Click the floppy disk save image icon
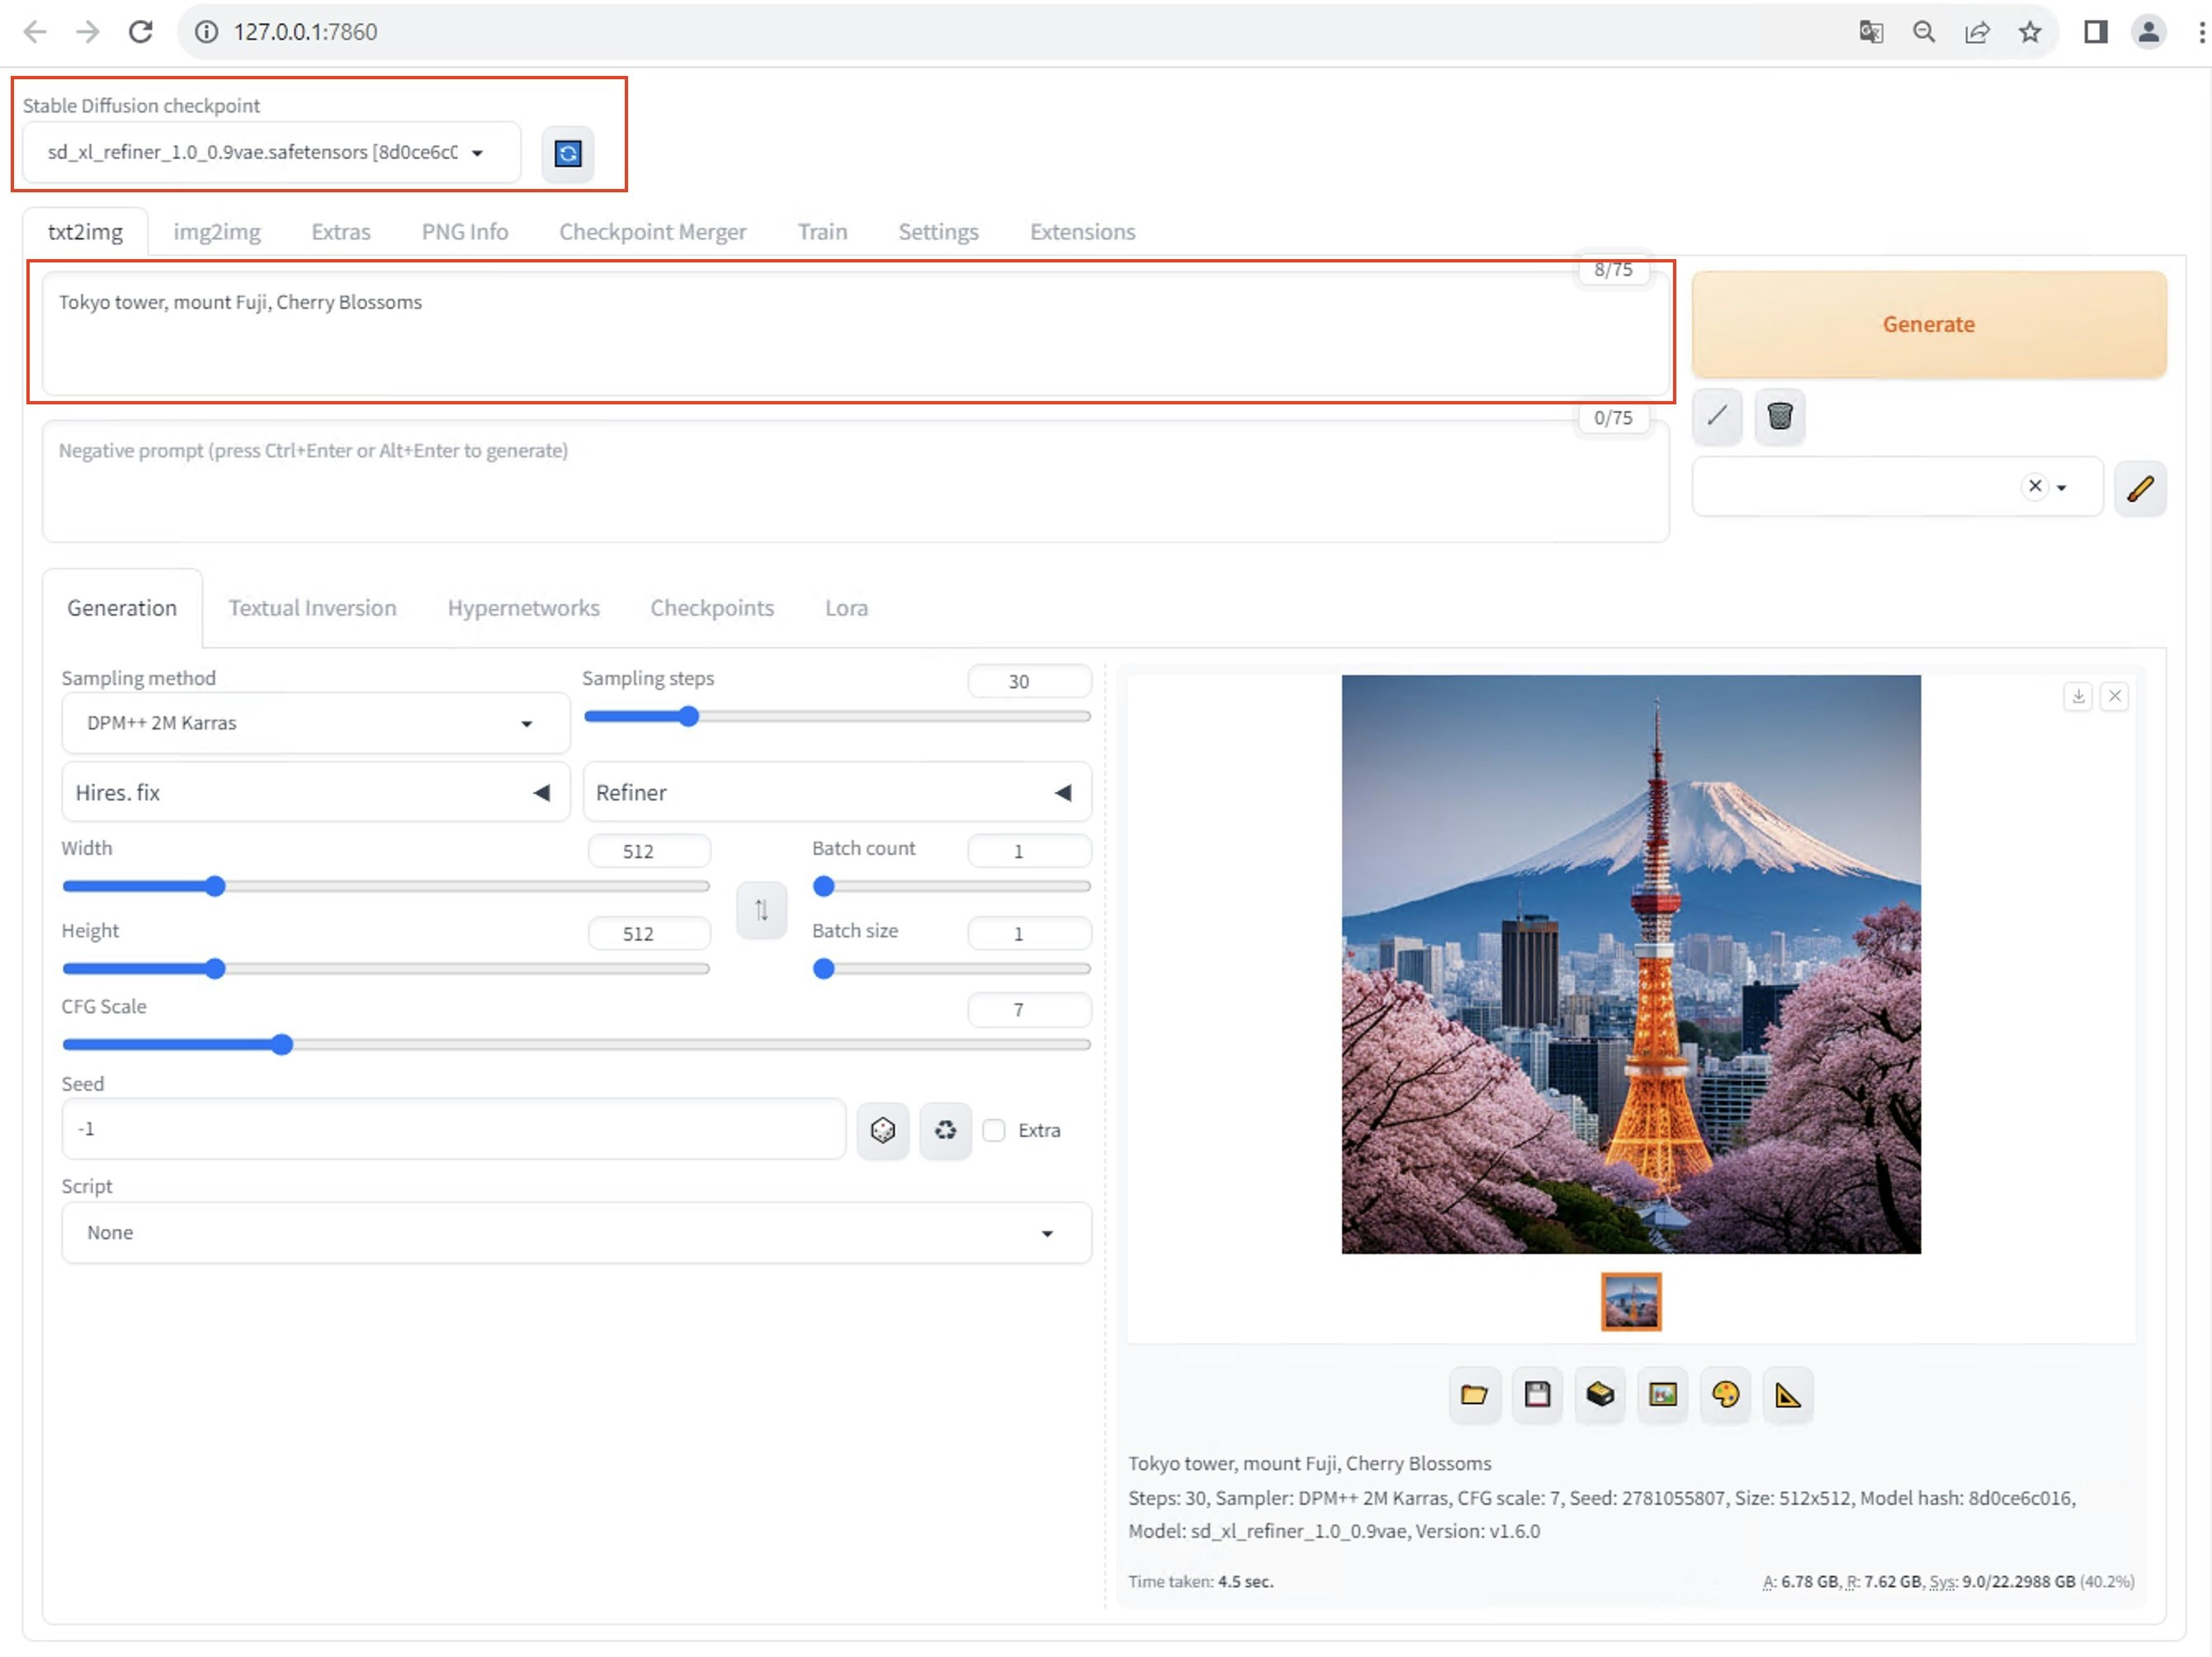 click(1537, 1394)
